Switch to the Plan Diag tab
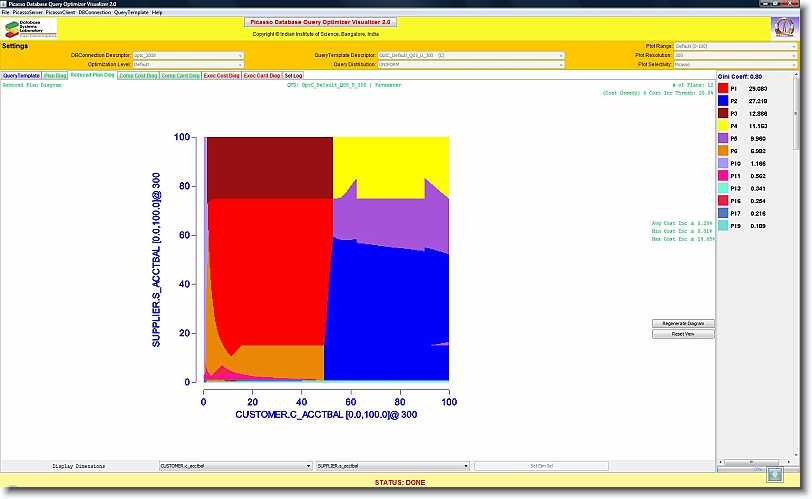812x499 pixels. tap(55, 75)
